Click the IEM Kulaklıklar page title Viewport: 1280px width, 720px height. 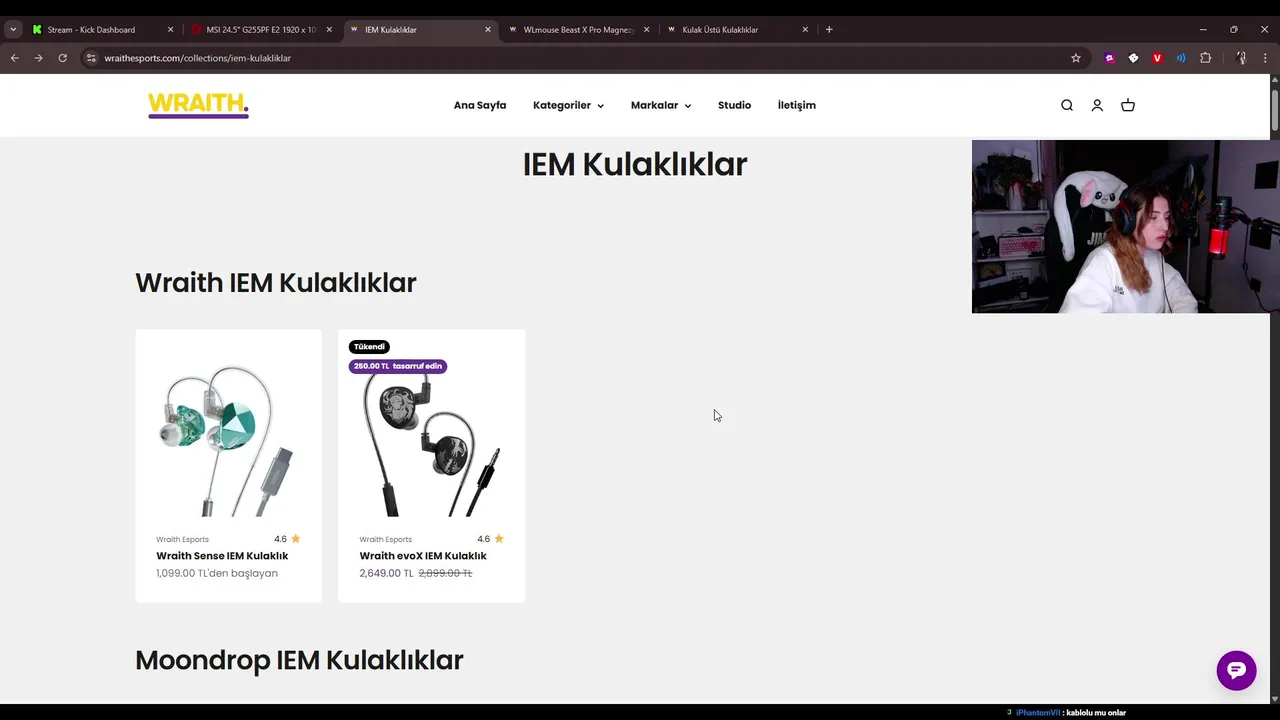click(635, 164)
